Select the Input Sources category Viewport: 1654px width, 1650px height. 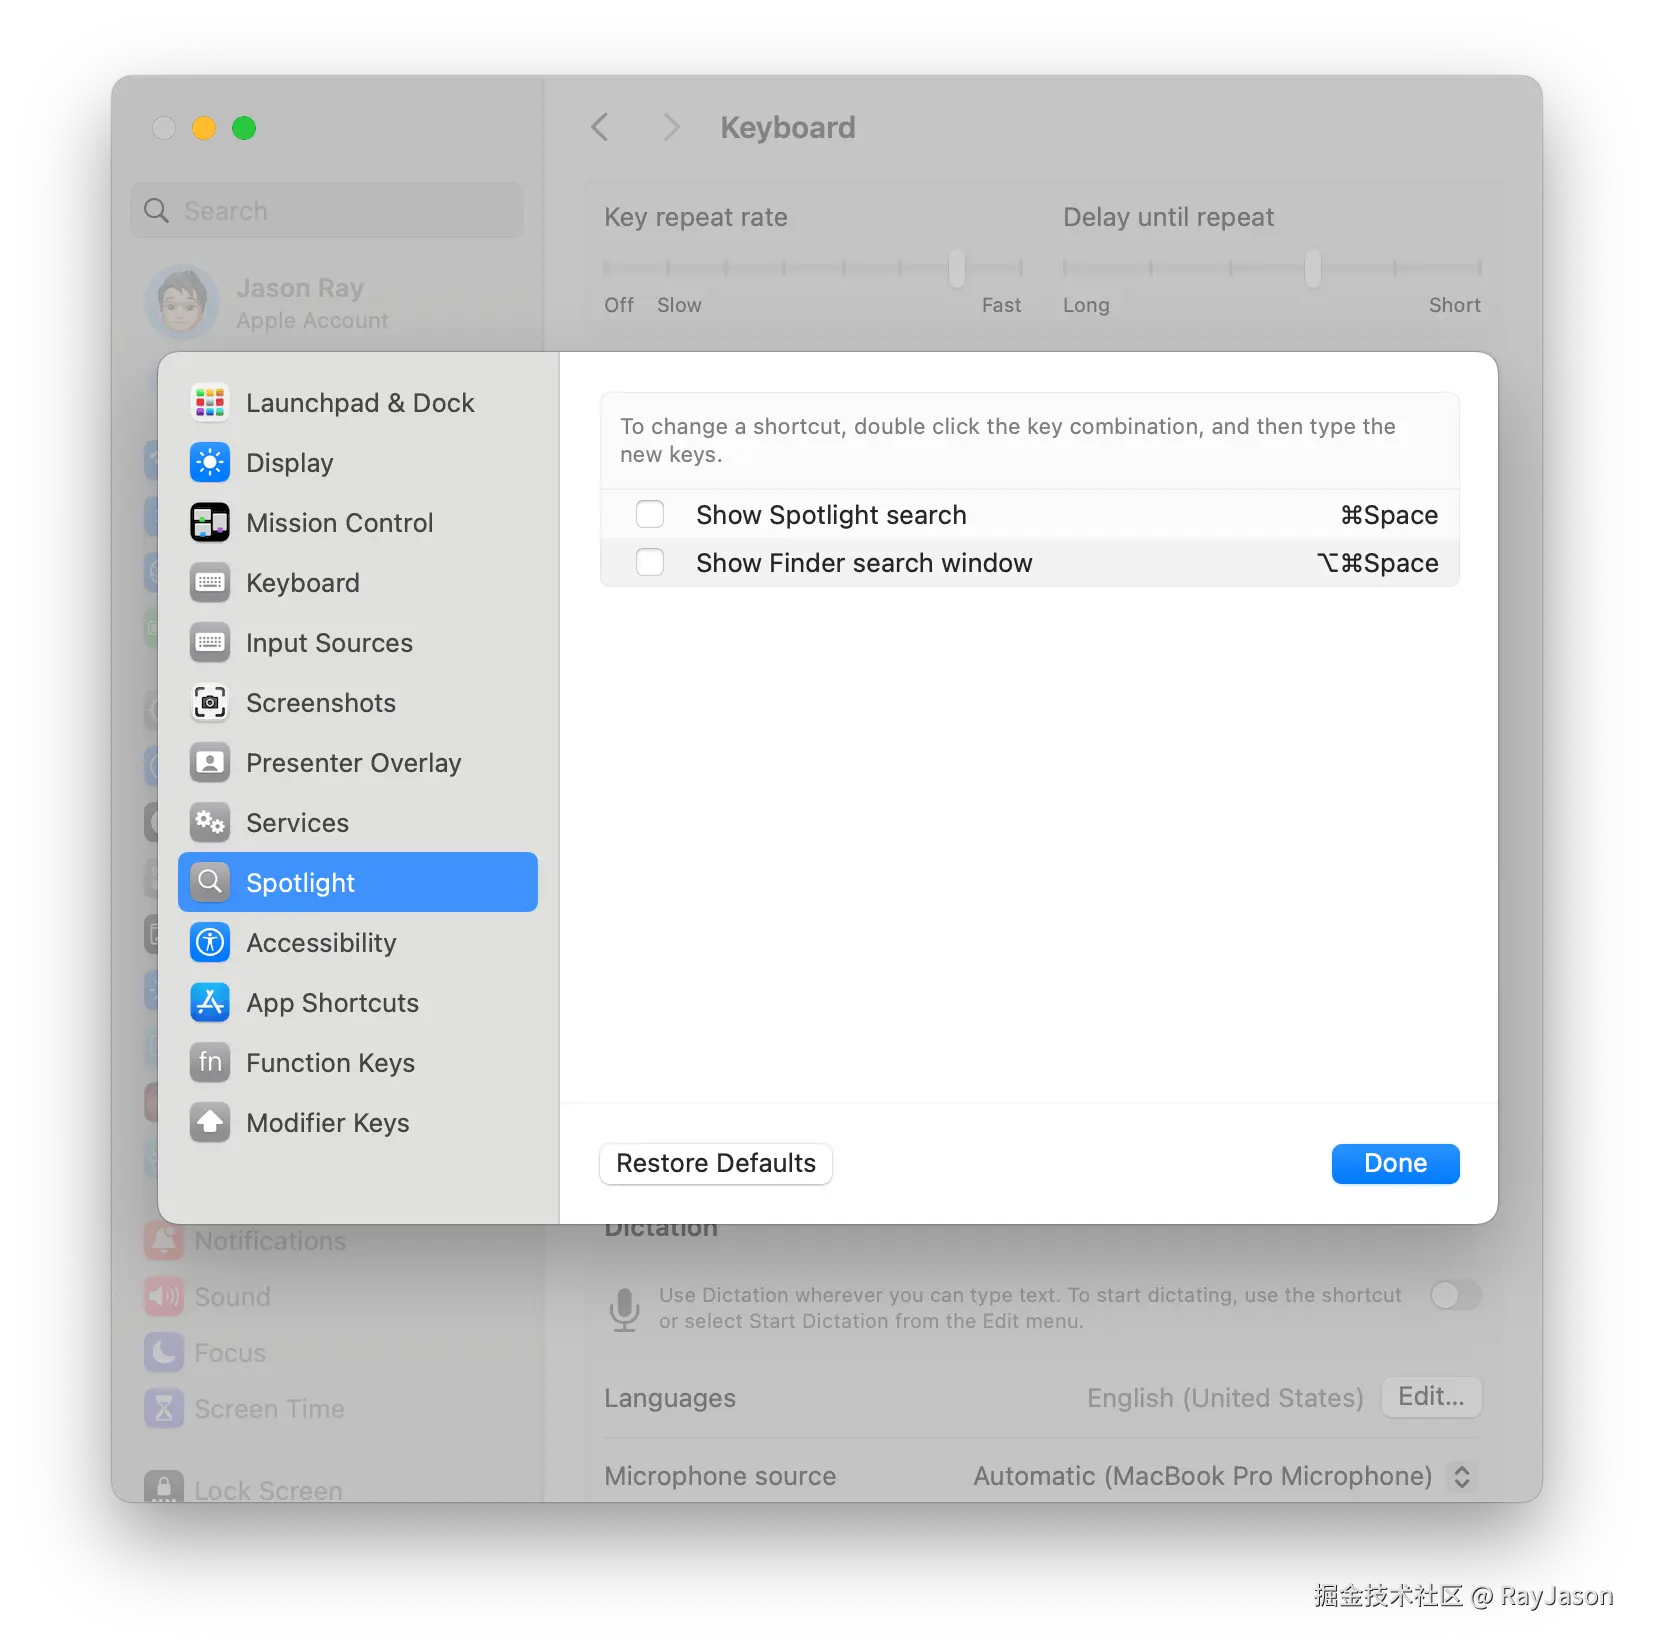358,642
